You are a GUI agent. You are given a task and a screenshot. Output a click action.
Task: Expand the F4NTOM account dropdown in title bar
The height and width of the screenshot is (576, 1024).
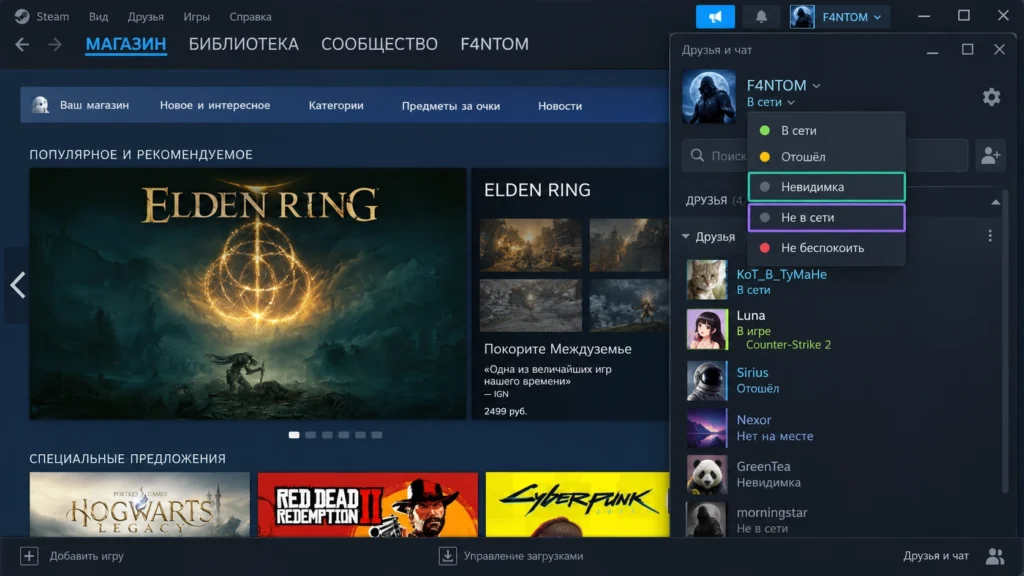pyautogui.click(x=851, y=17)
